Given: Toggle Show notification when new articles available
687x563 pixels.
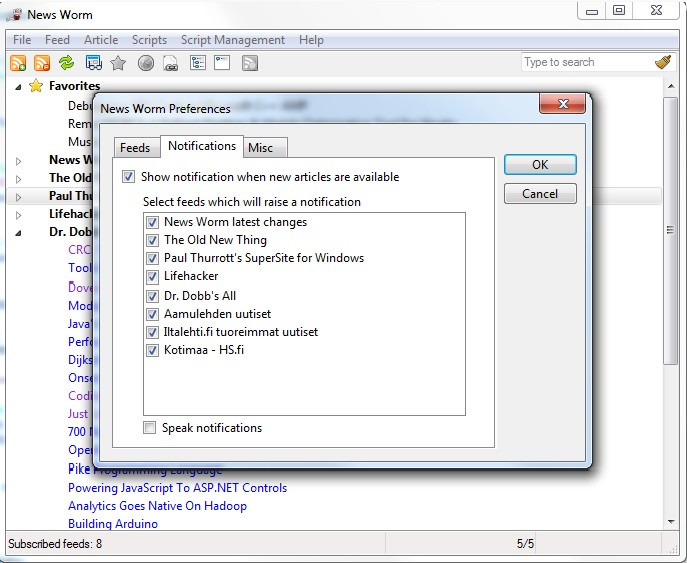Looking at the screenshot, I should [x=128, y=177].
